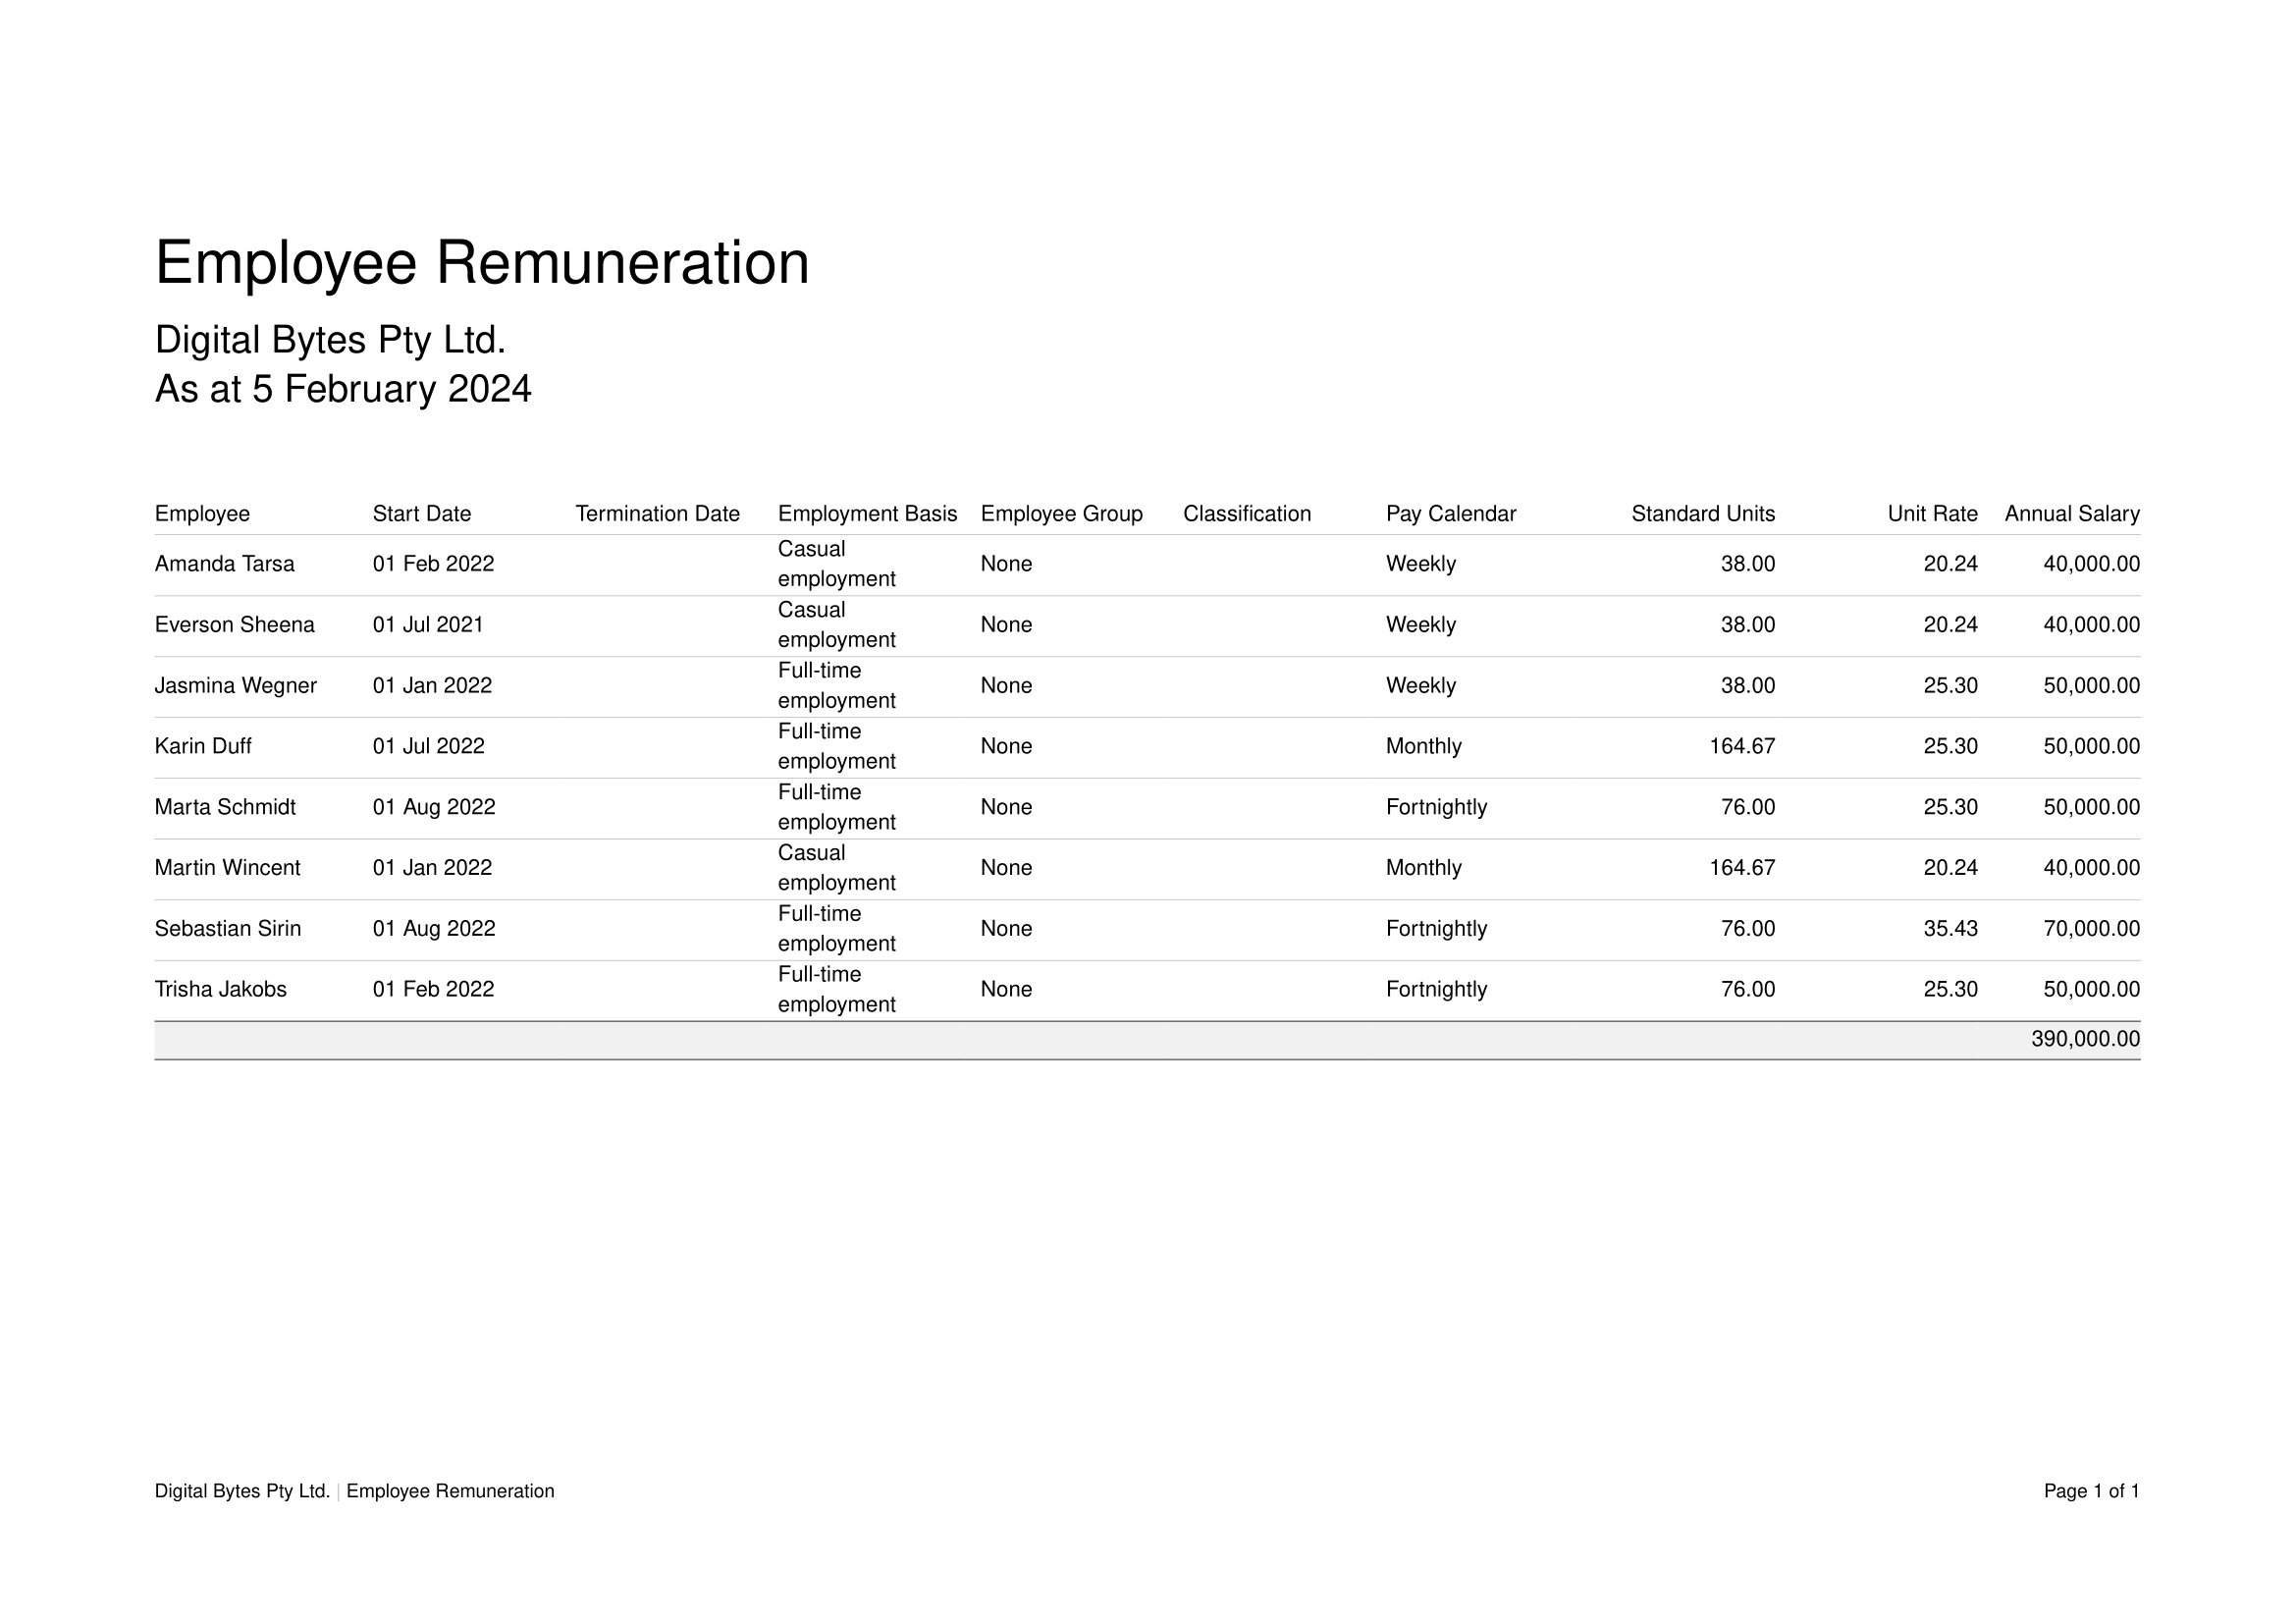The width and height of the screenshot is (2296, 1624).
Task: Select employee name Amanda Tarsa
Action: (224, 564)
